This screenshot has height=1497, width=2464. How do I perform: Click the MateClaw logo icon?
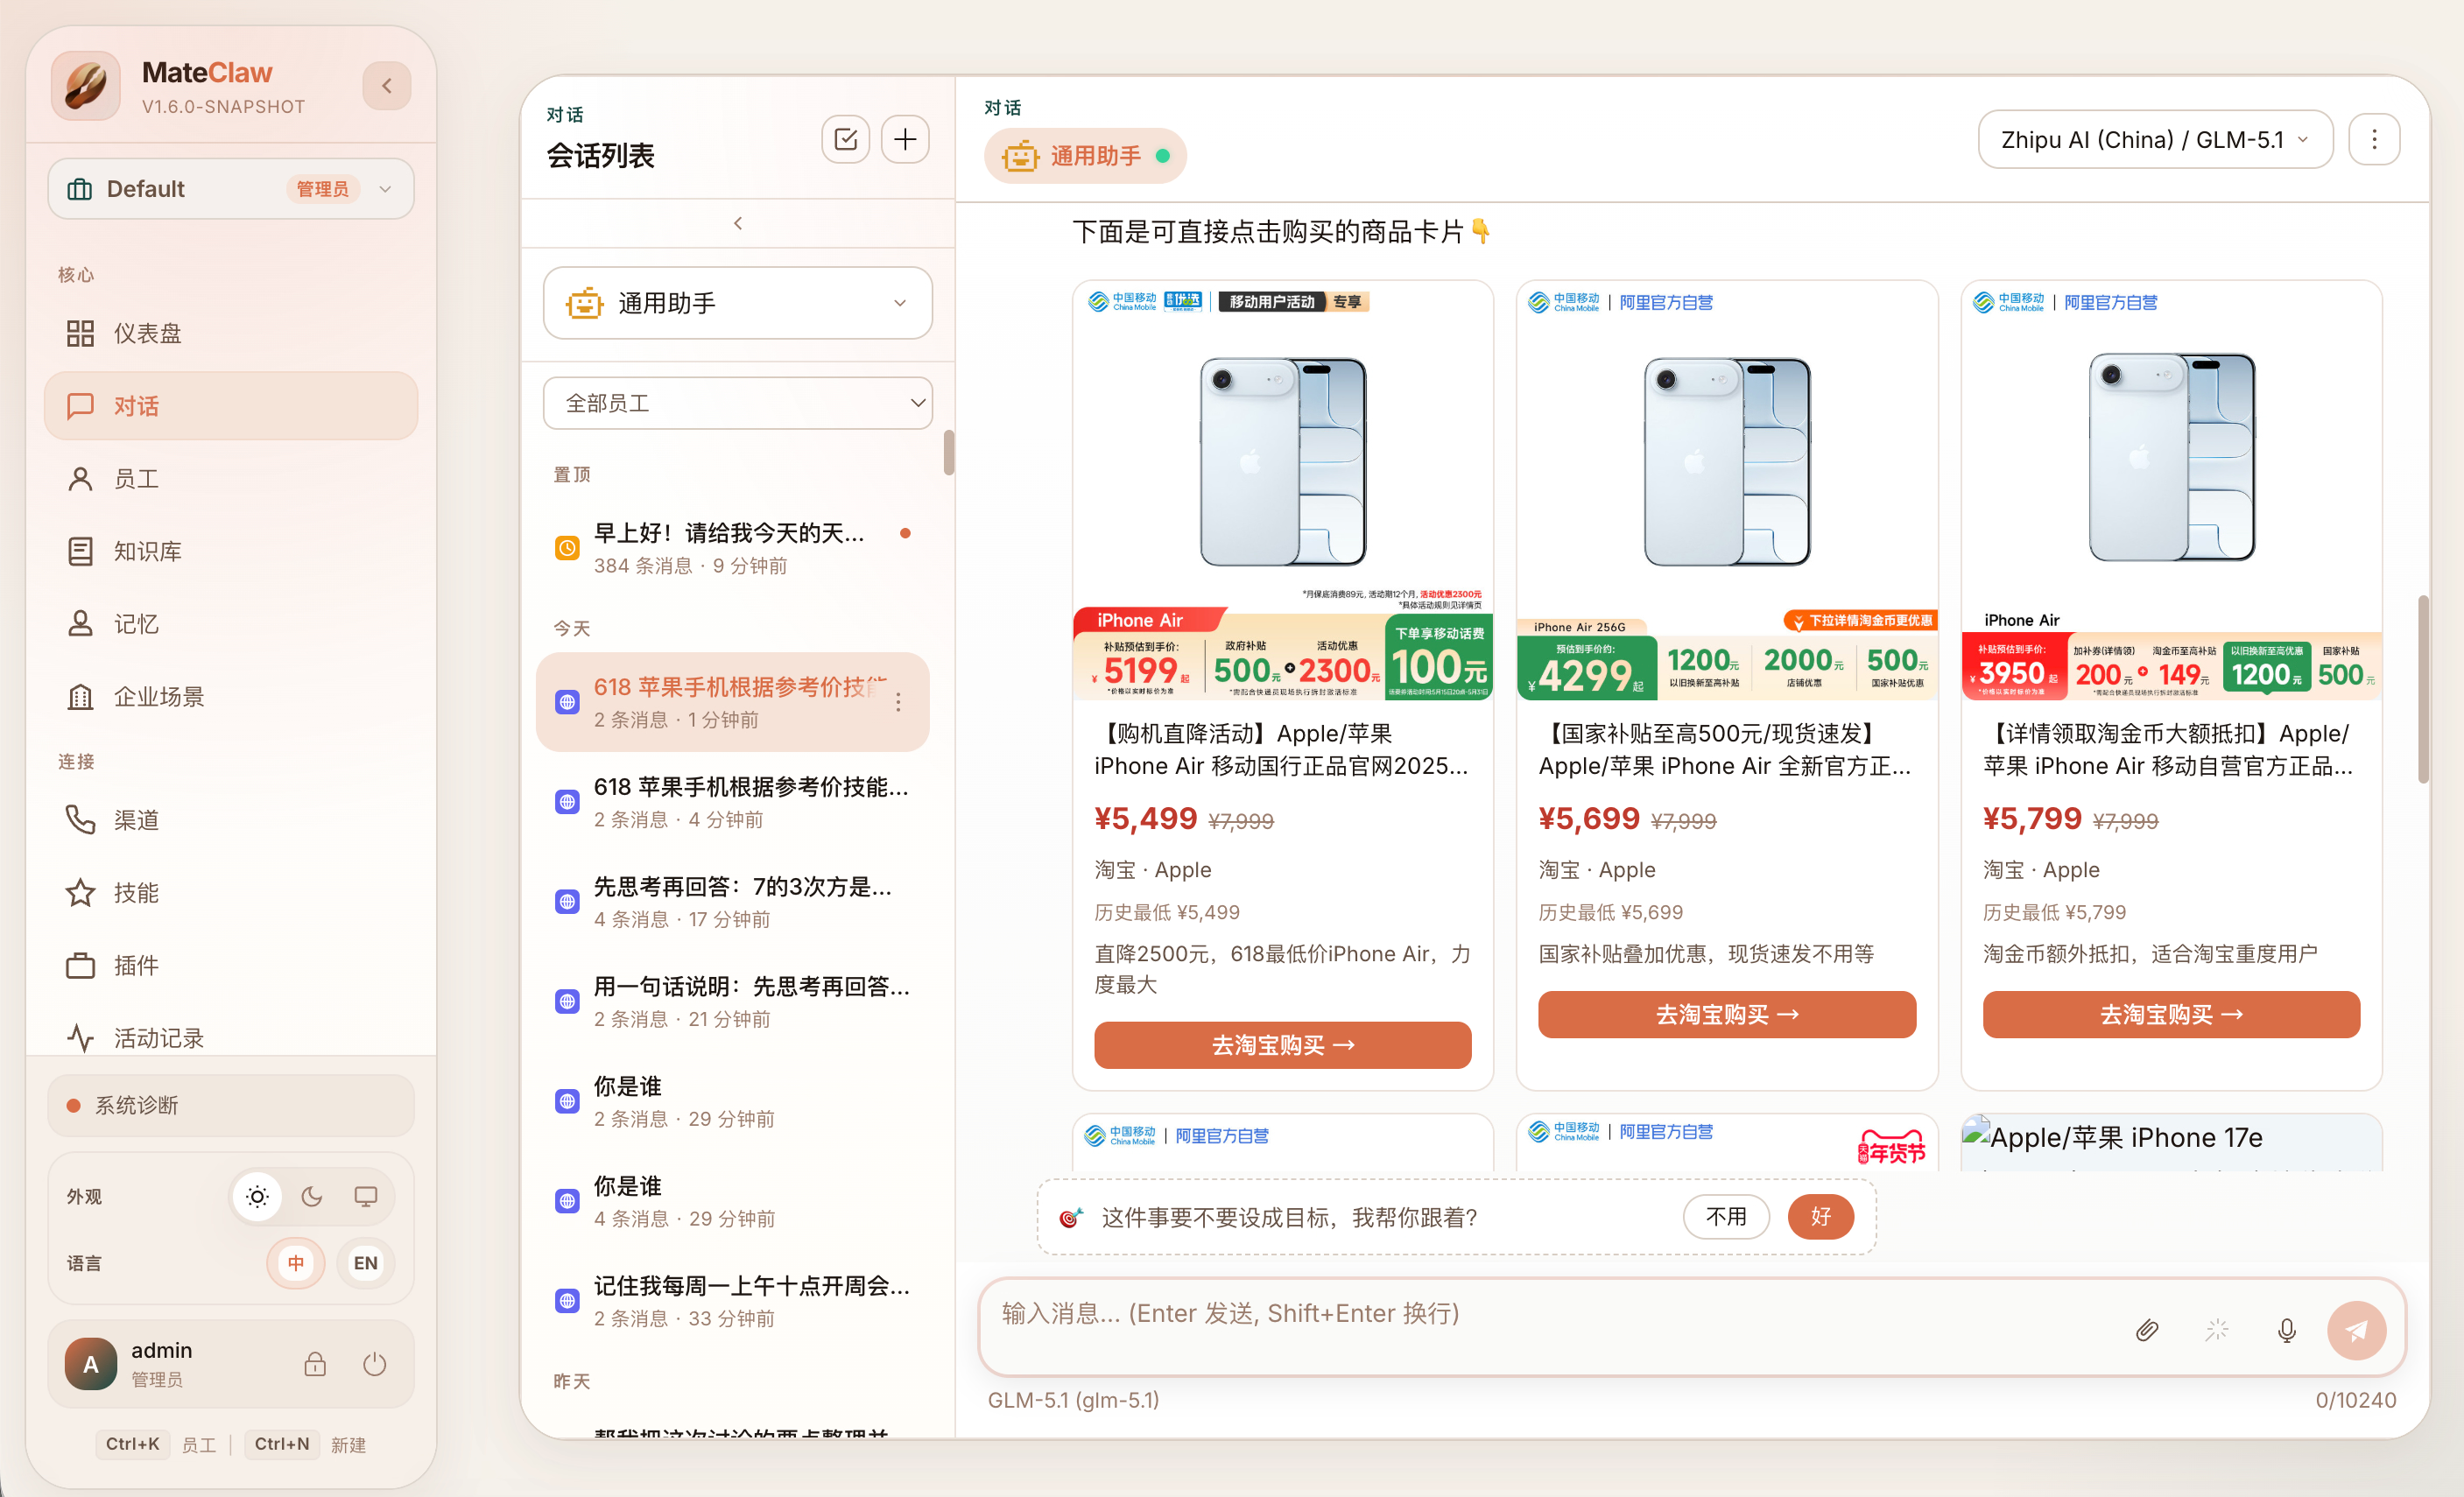87,87
